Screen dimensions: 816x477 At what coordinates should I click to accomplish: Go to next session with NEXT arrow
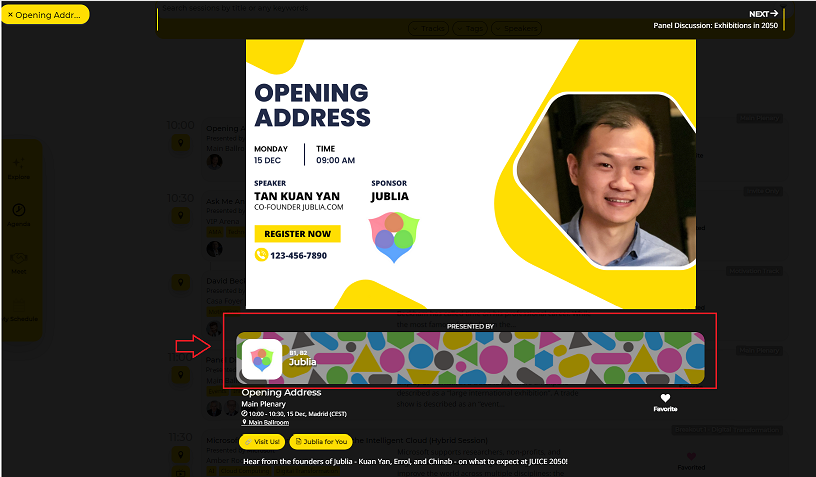(x=763, y=14)
